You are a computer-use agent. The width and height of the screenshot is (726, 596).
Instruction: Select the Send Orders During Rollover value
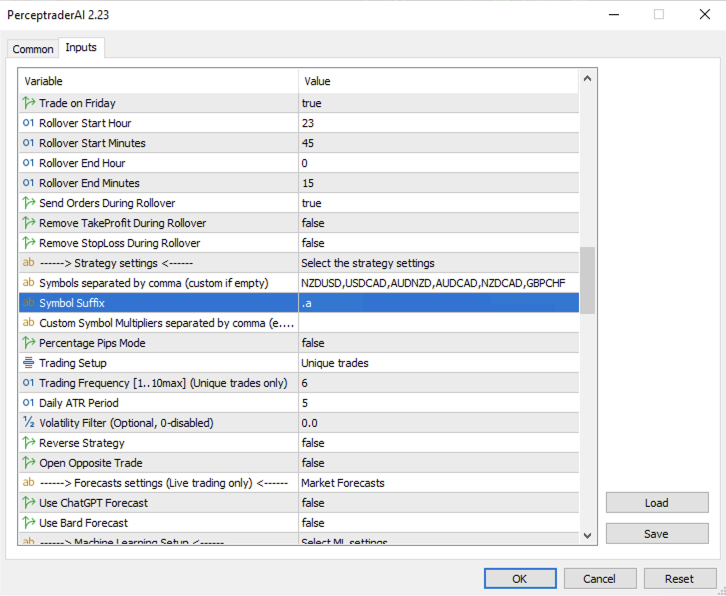point(438,203)
